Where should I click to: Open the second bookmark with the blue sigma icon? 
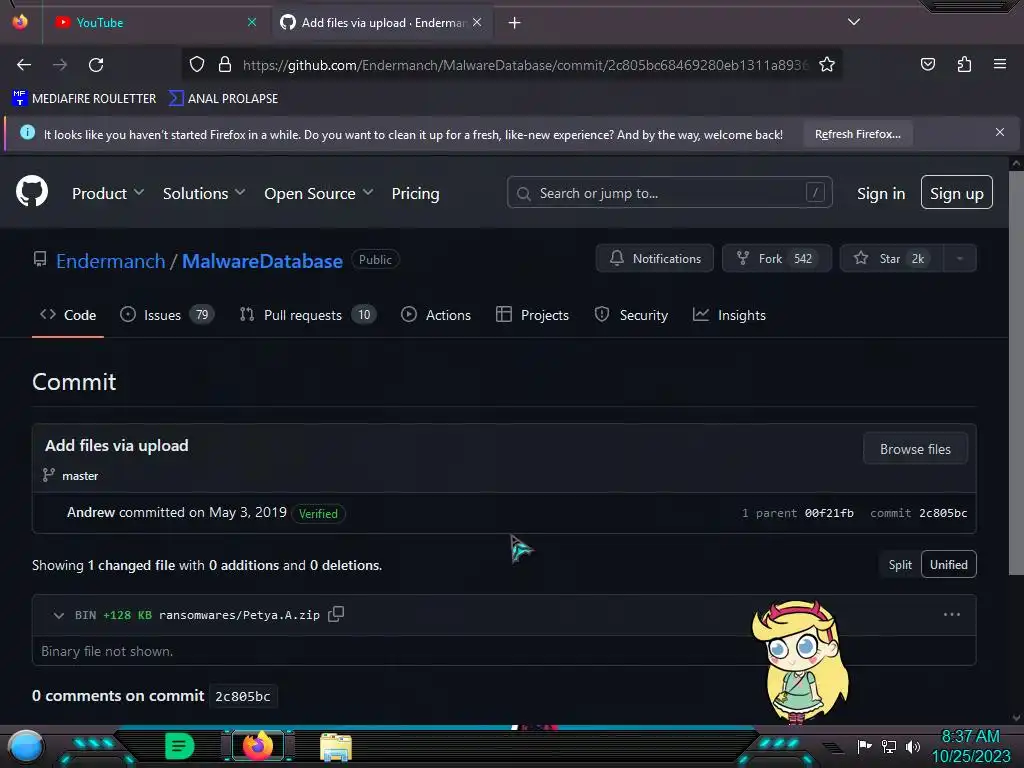coord(223,99)
